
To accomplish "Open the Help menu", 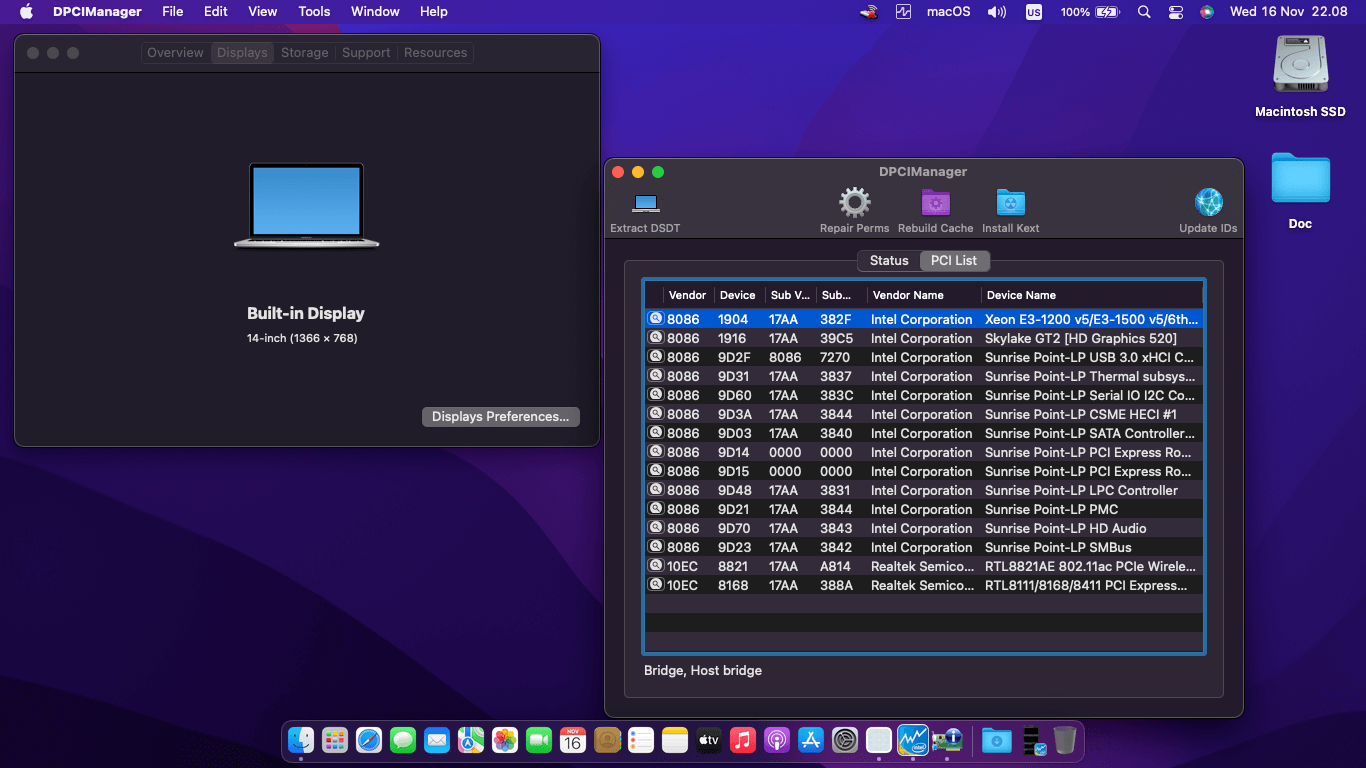I will point(434,12).
